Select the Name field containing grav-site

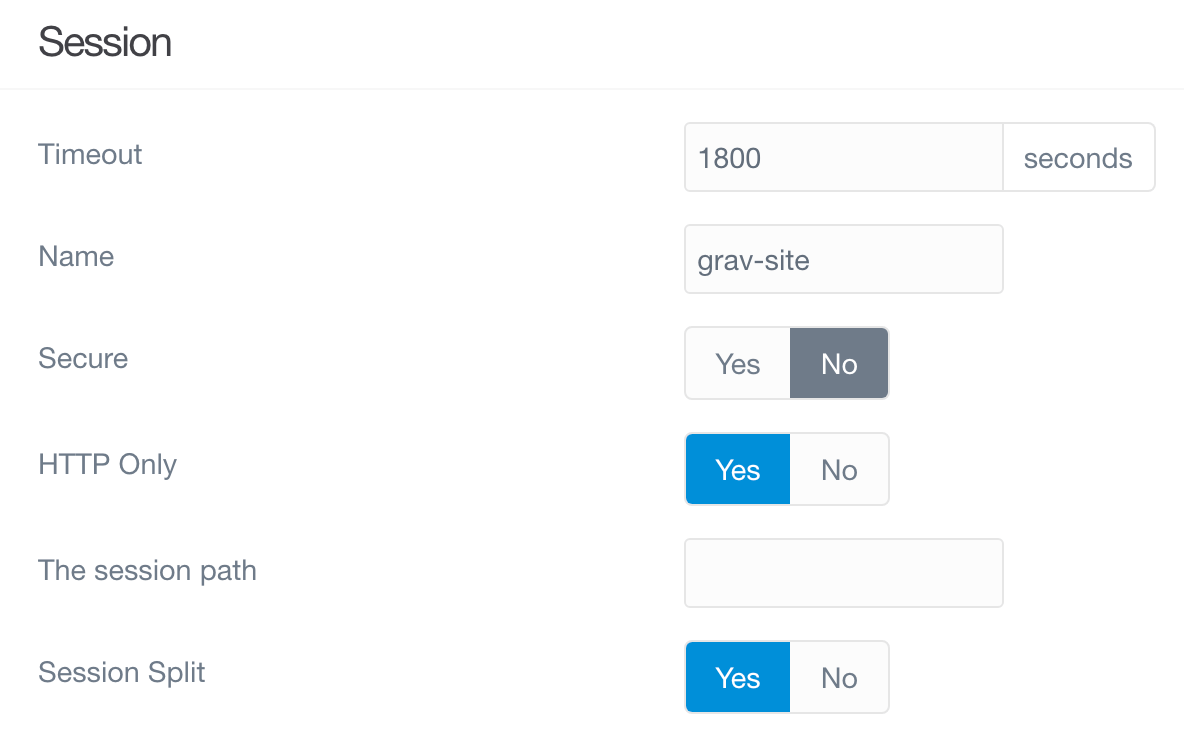tap(843, 259)
